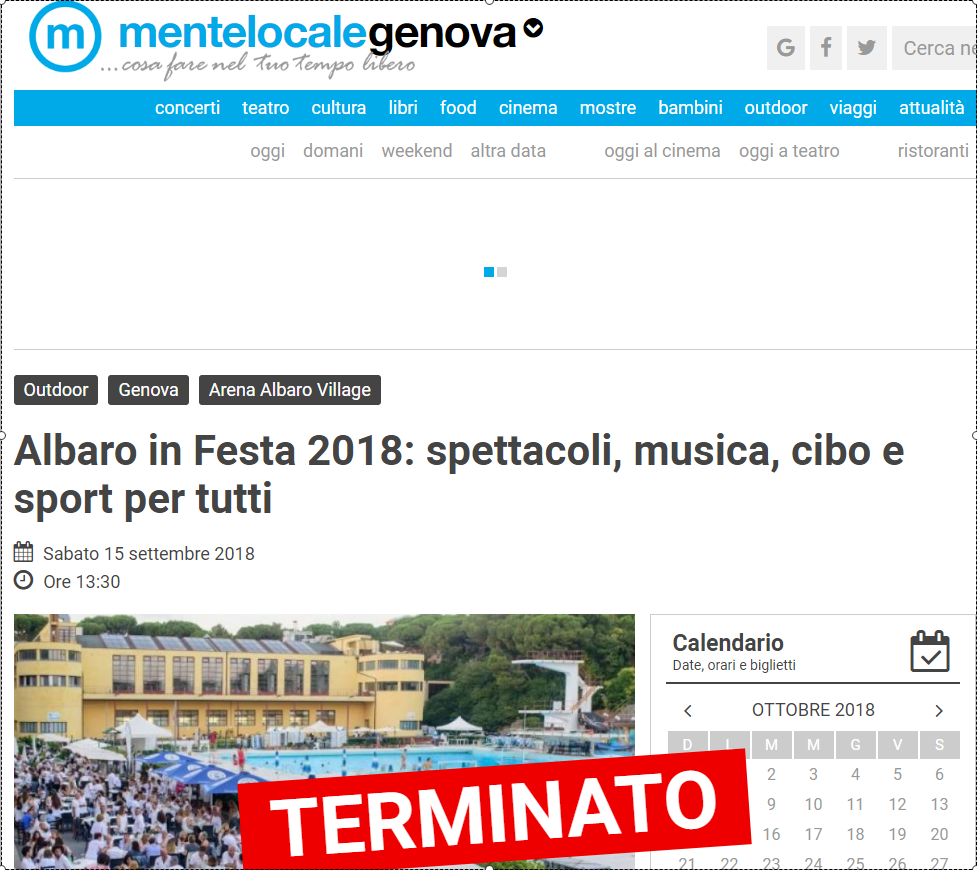Screen dimensions: 977x870
Task: Go to previous month in calendar
Action: tap(688, 710)
